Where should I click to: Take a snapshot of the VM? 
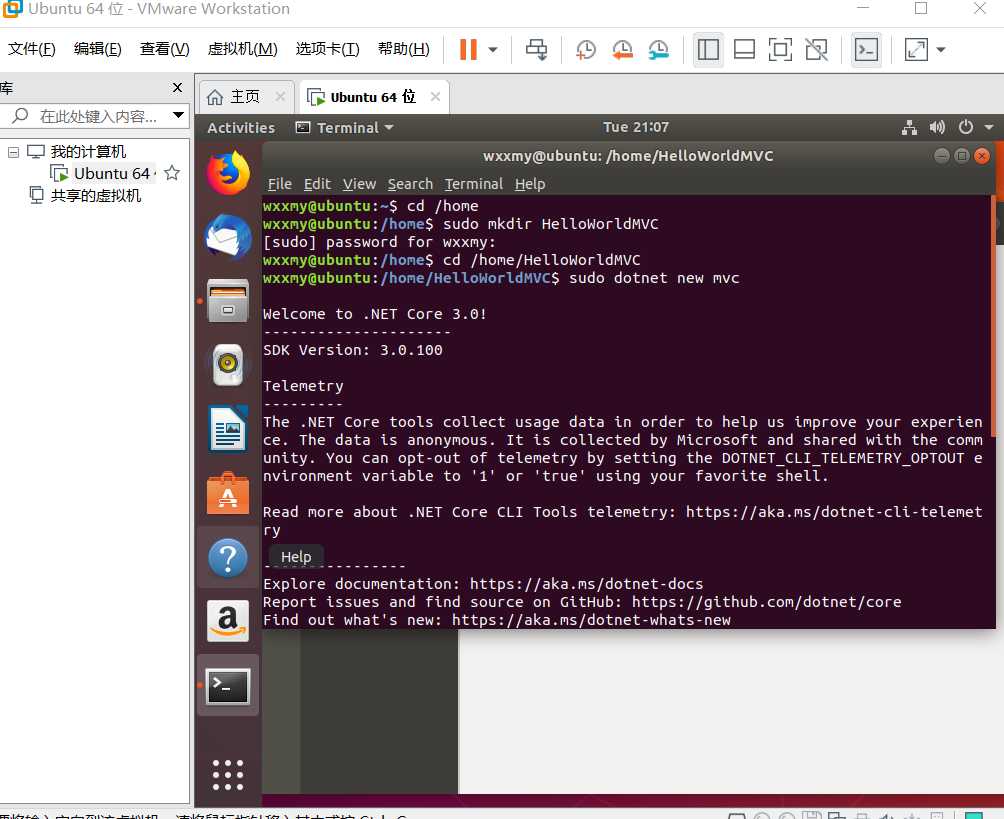tap(585, 49)
